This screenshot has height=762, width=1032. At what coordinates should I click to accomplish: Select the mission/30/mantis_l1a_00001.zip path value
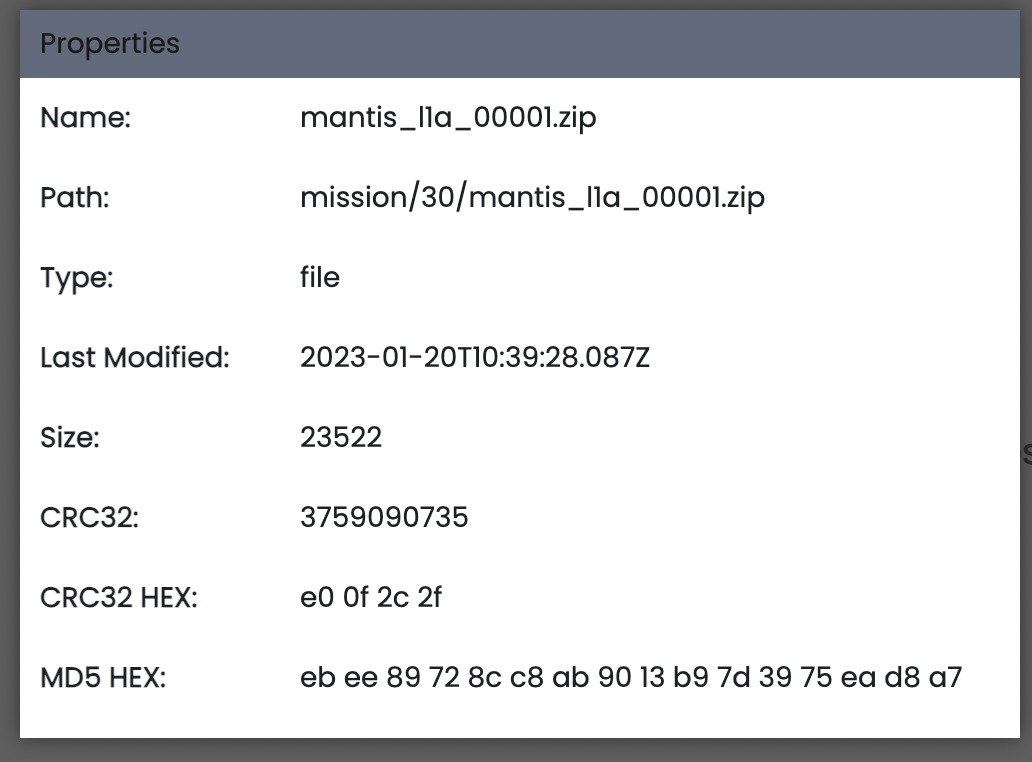(x=532, y=197)
